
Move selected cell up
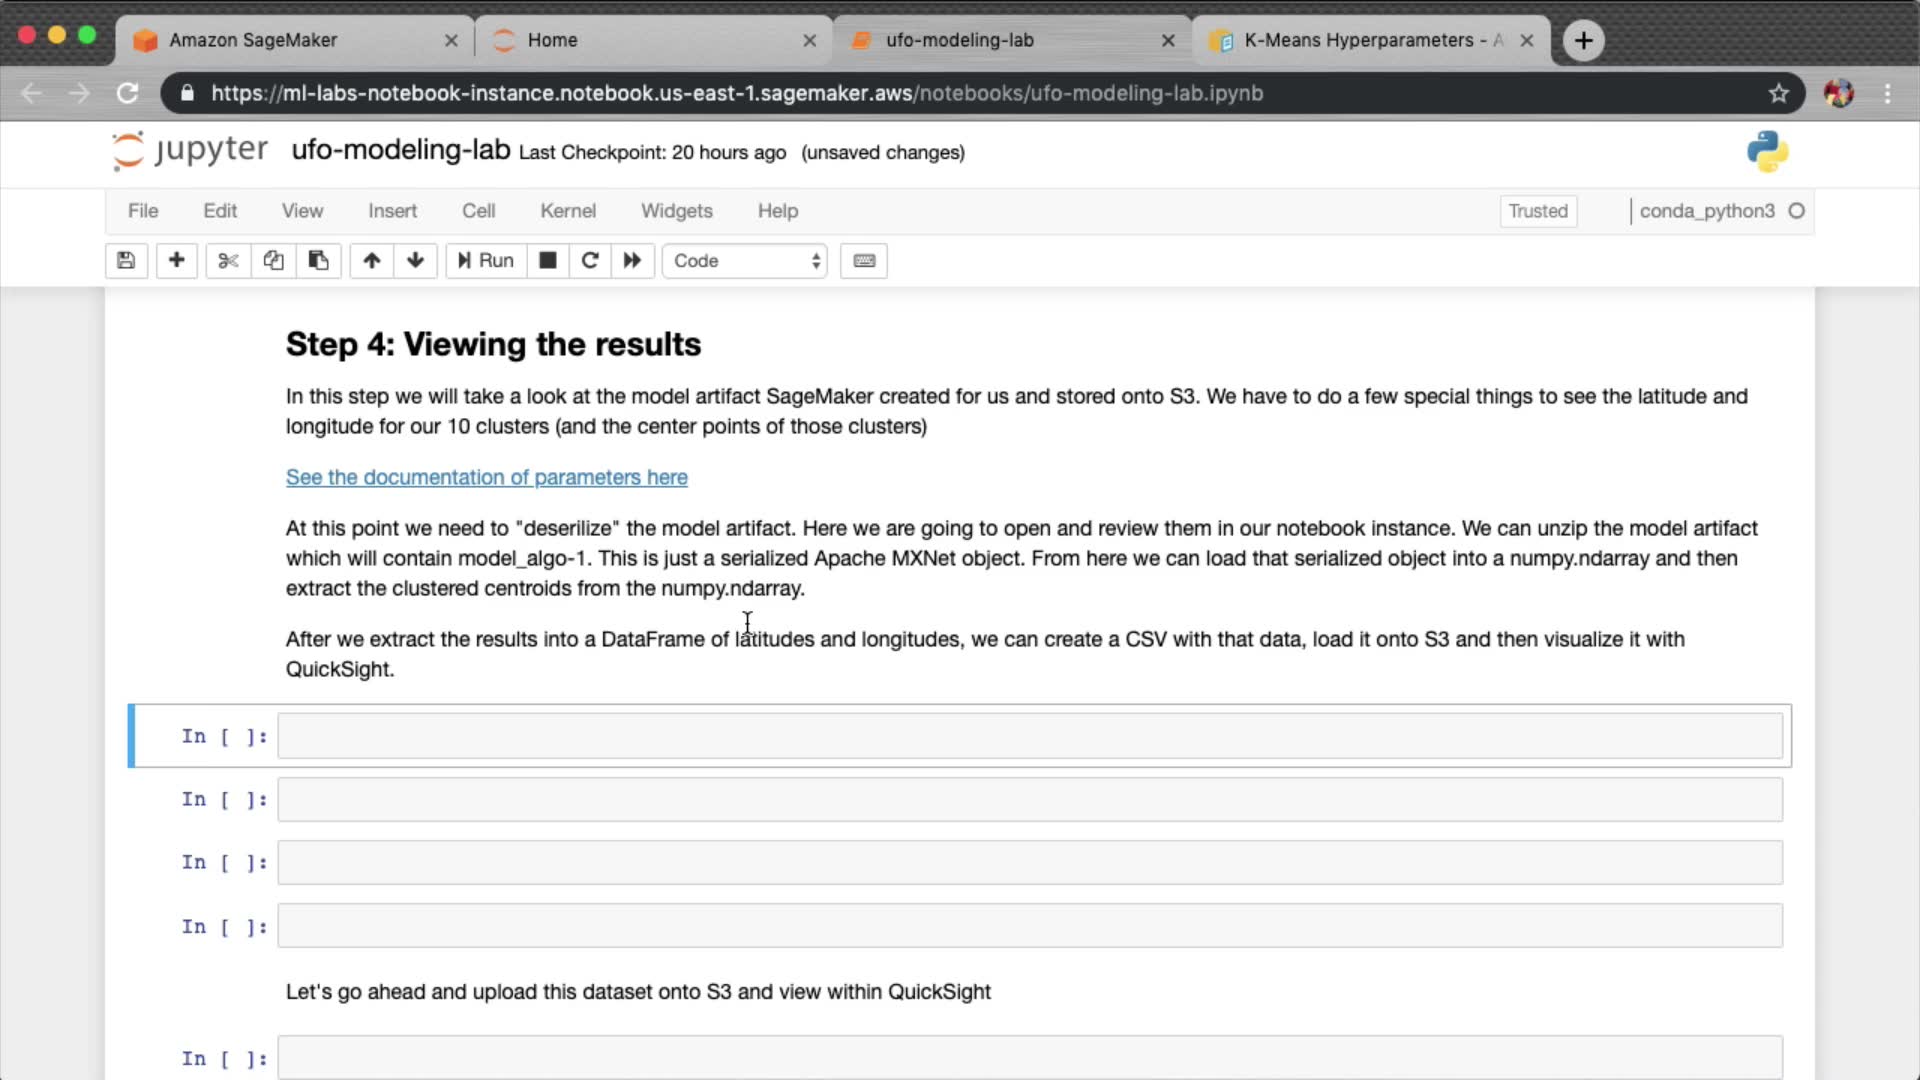pos(371,261)
